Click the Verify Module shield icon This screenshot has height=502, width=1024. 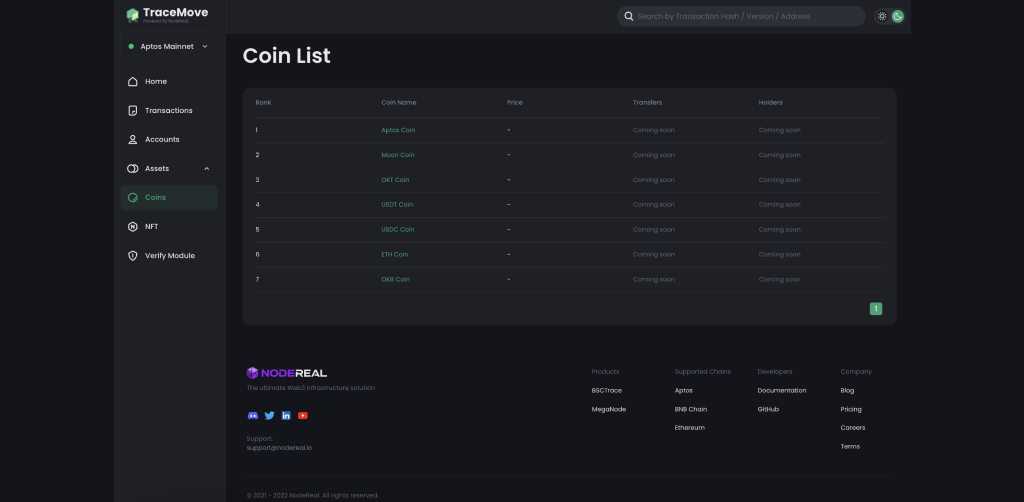tap(133, 256)
